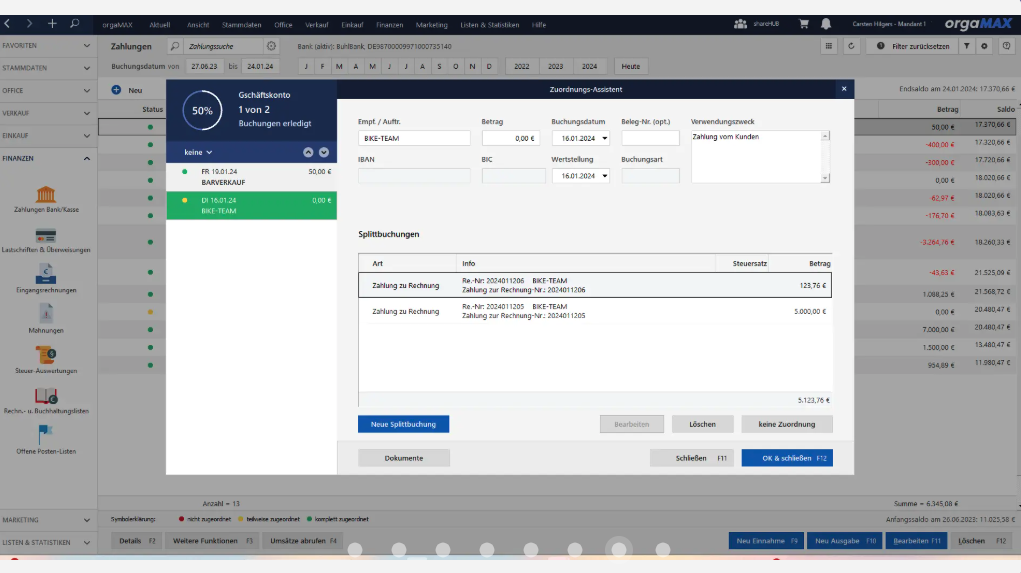Move to next booking with the down arrow
The height and width of the screenshot is (573, 1021).
324,152
